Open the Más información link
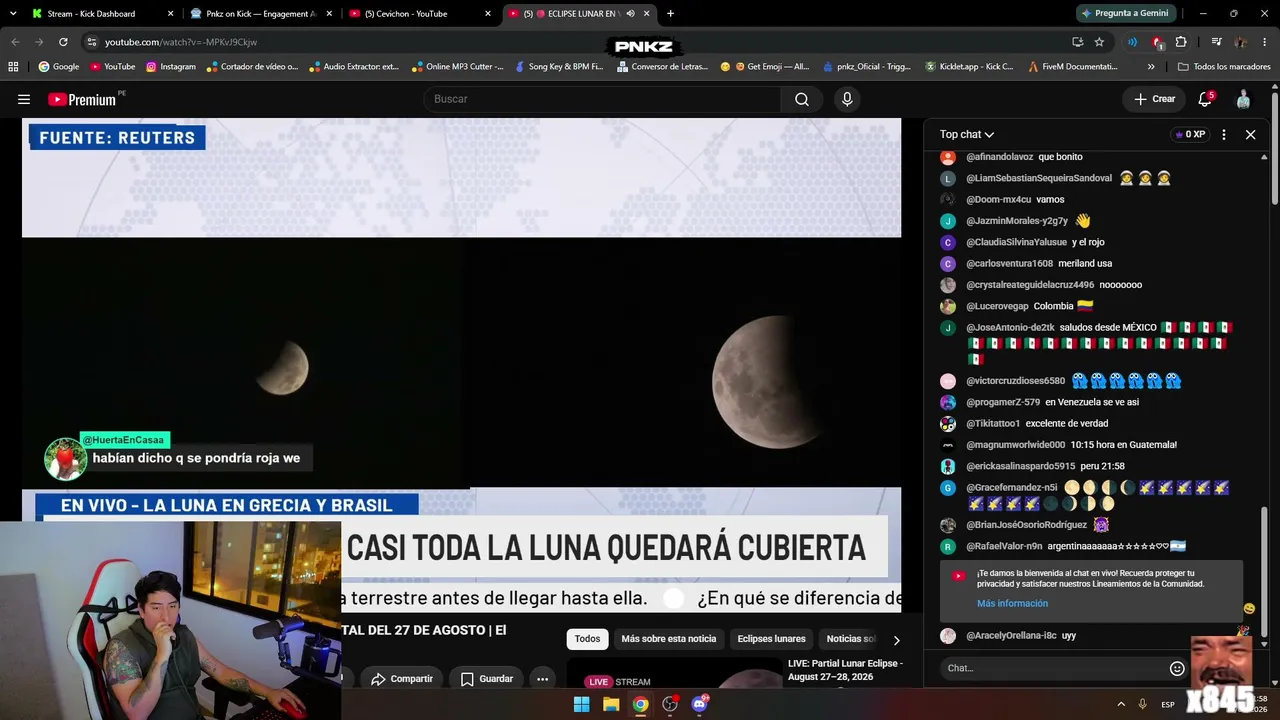Image resolution: width=1280 pixels, height=720 pixels. [x=1012, y=603]
